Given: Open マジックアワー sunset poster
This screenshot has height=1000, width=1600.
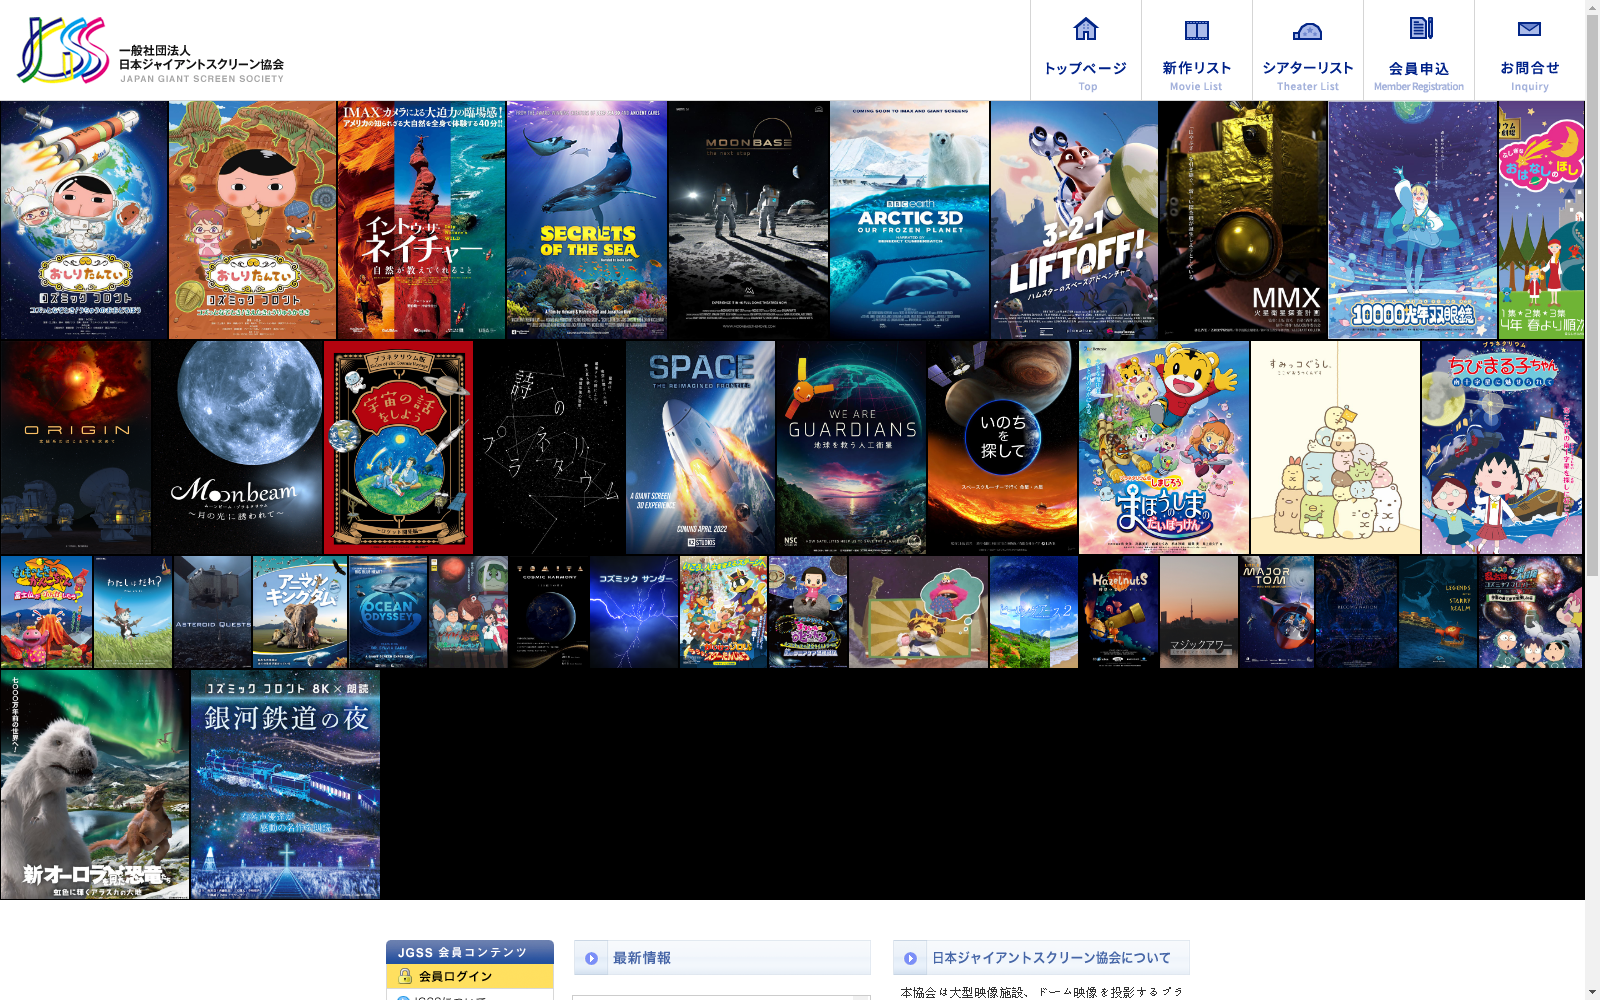Looking at the screenshot, I should click(x=1199, y=612).
